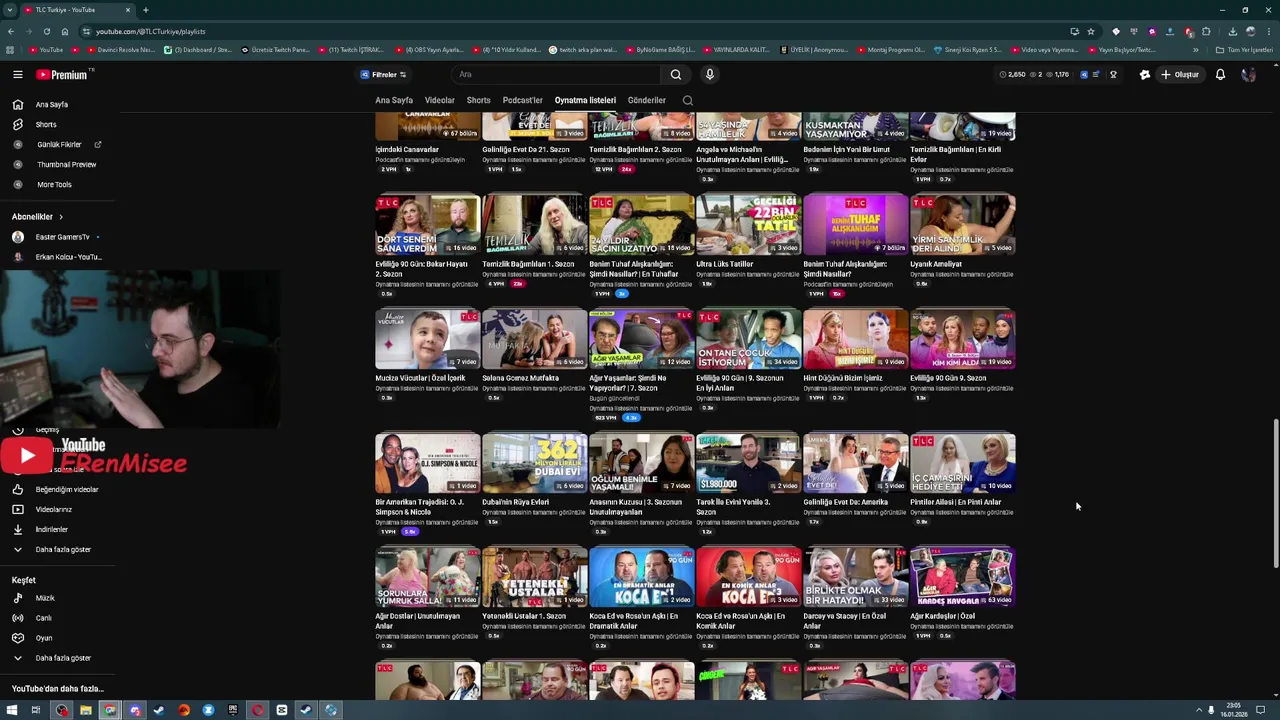
Task: Open Oyun gaming section
Action: (44, 638)
